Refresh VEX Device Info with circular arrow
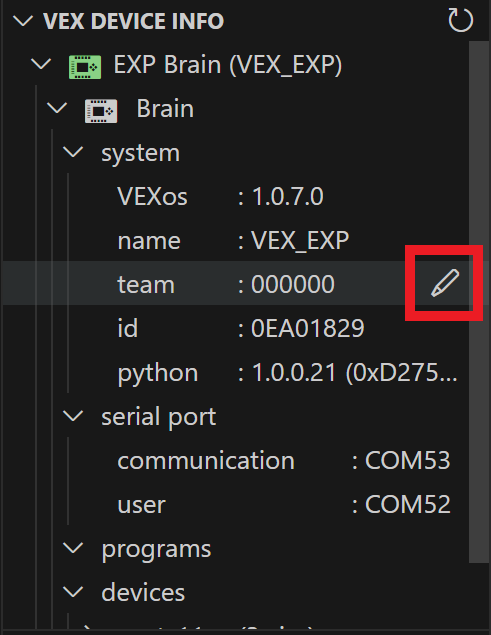 pos(461,20)
